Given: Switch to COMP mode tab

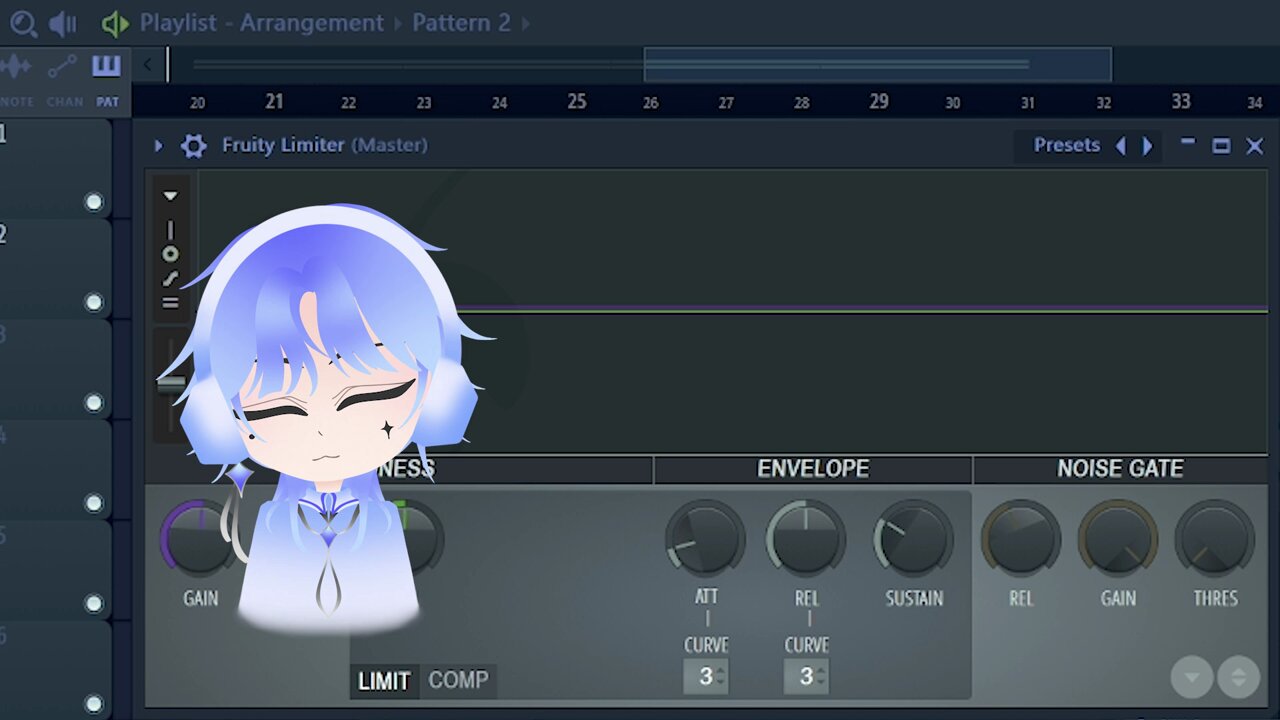Looking at the screenshot, I should pos(458,681).
